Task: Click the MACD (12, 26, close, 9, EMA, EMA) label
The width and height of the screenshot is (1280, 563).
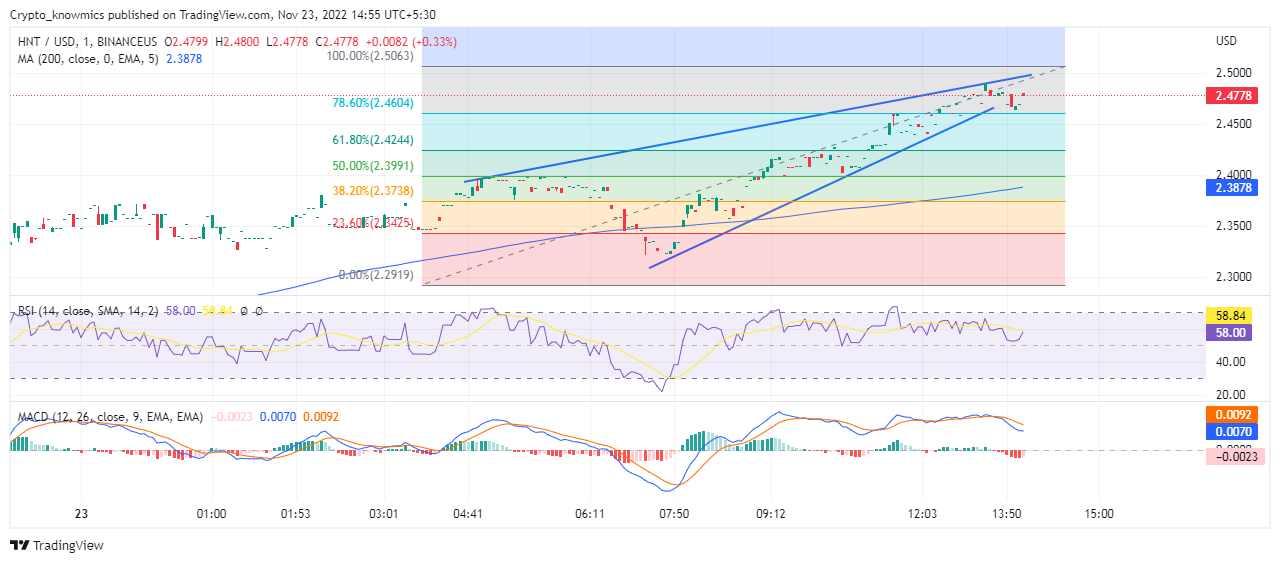Action: click(110, 416)
